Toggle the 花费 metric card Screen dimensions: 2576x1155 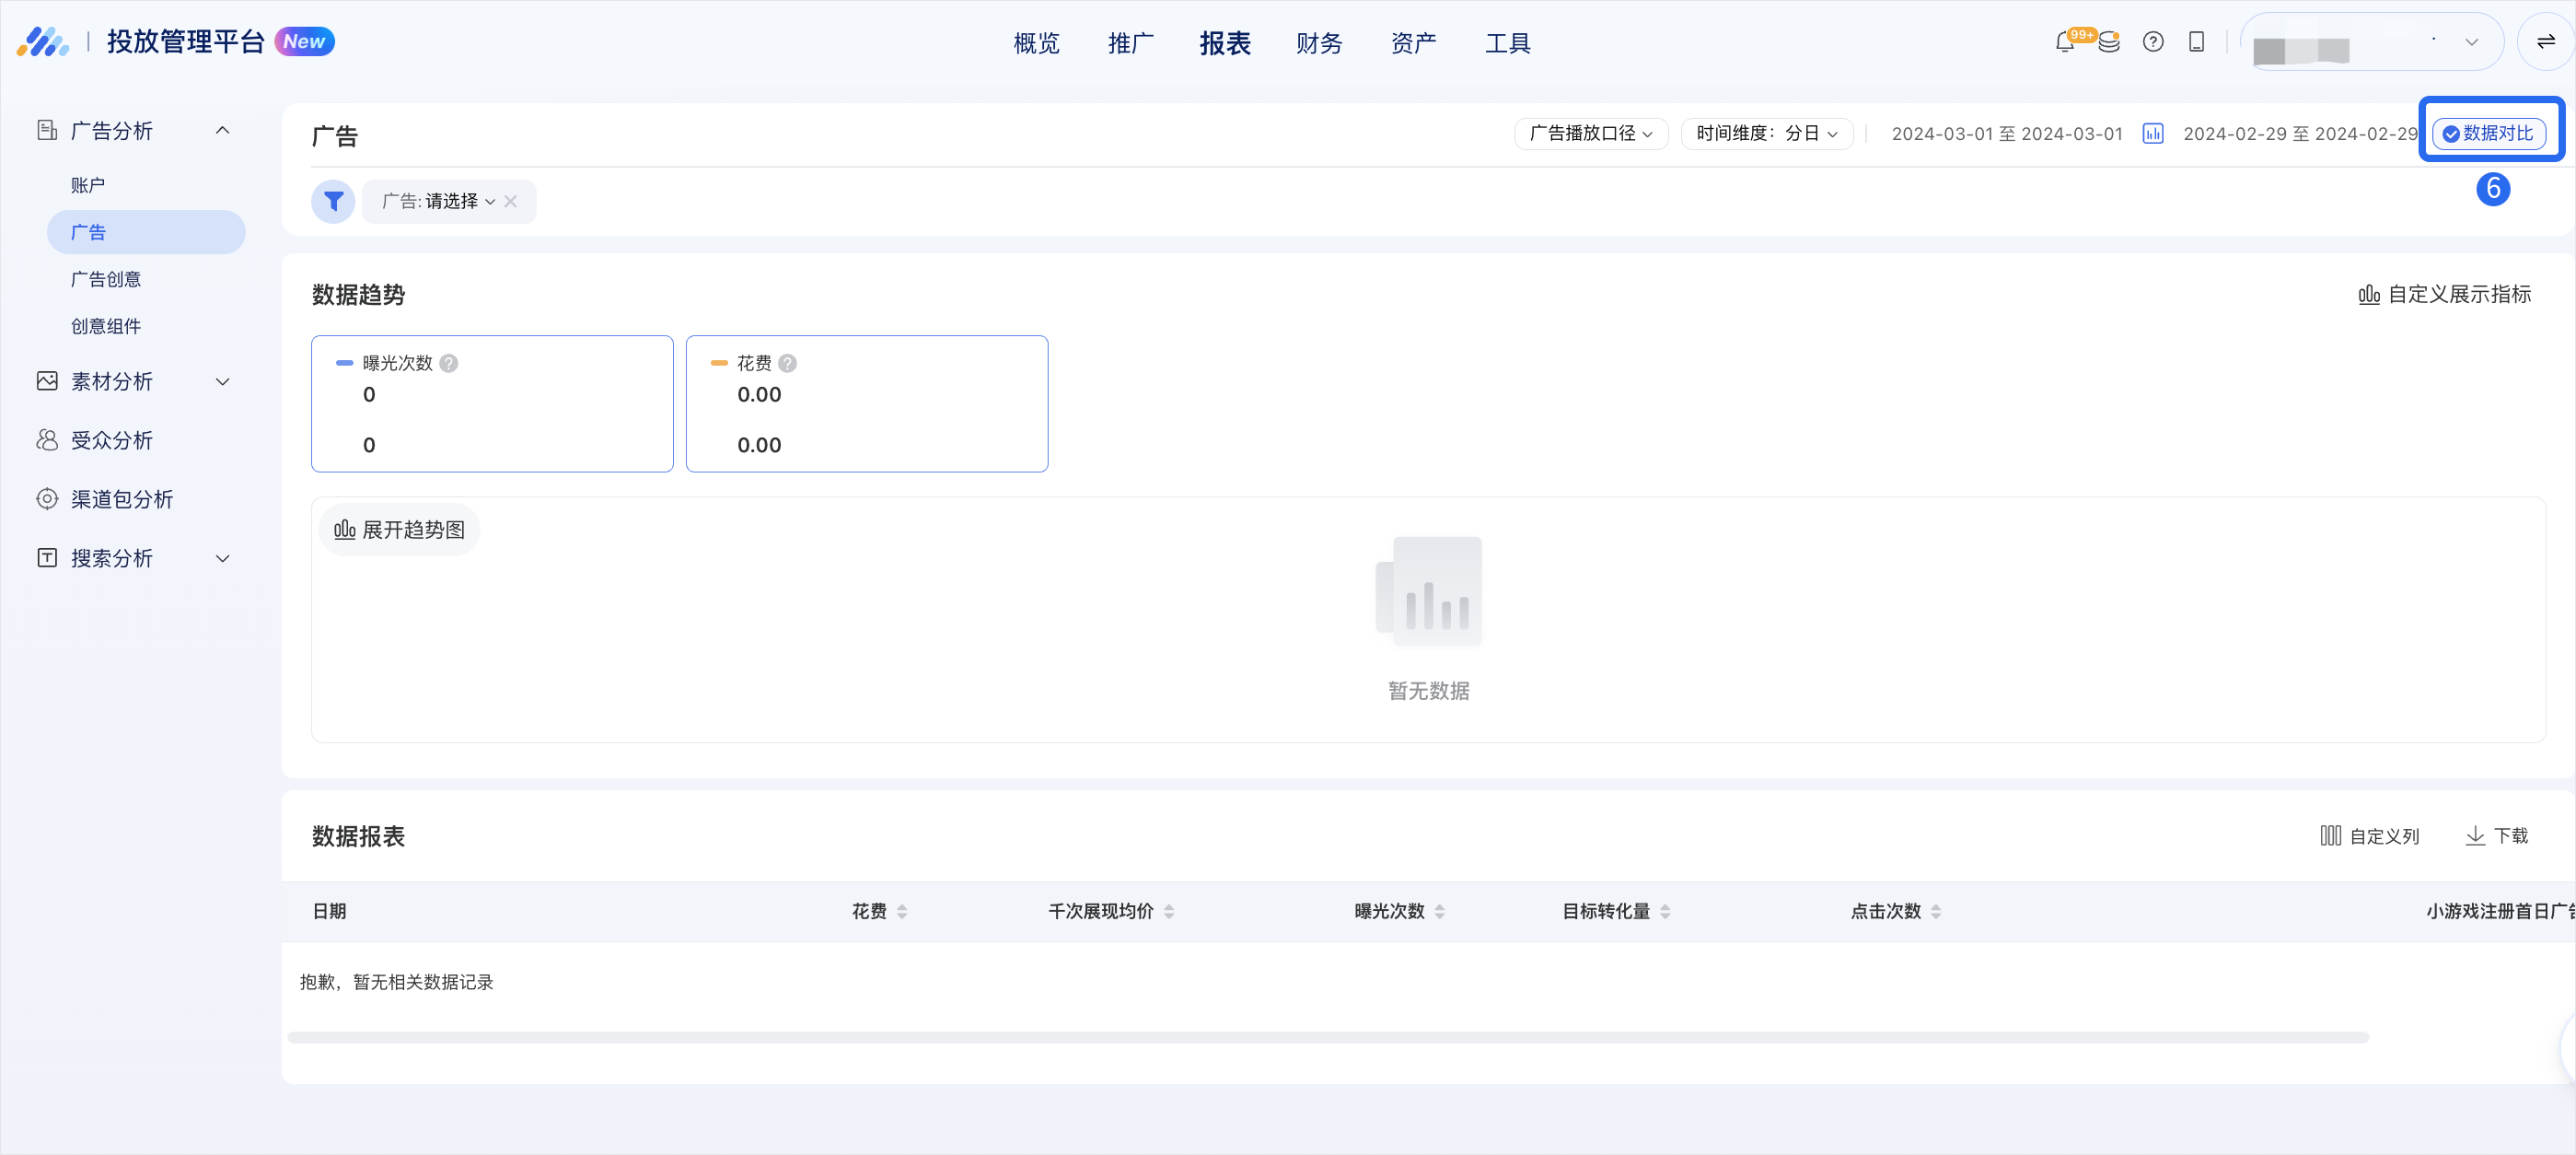point(866,403)
